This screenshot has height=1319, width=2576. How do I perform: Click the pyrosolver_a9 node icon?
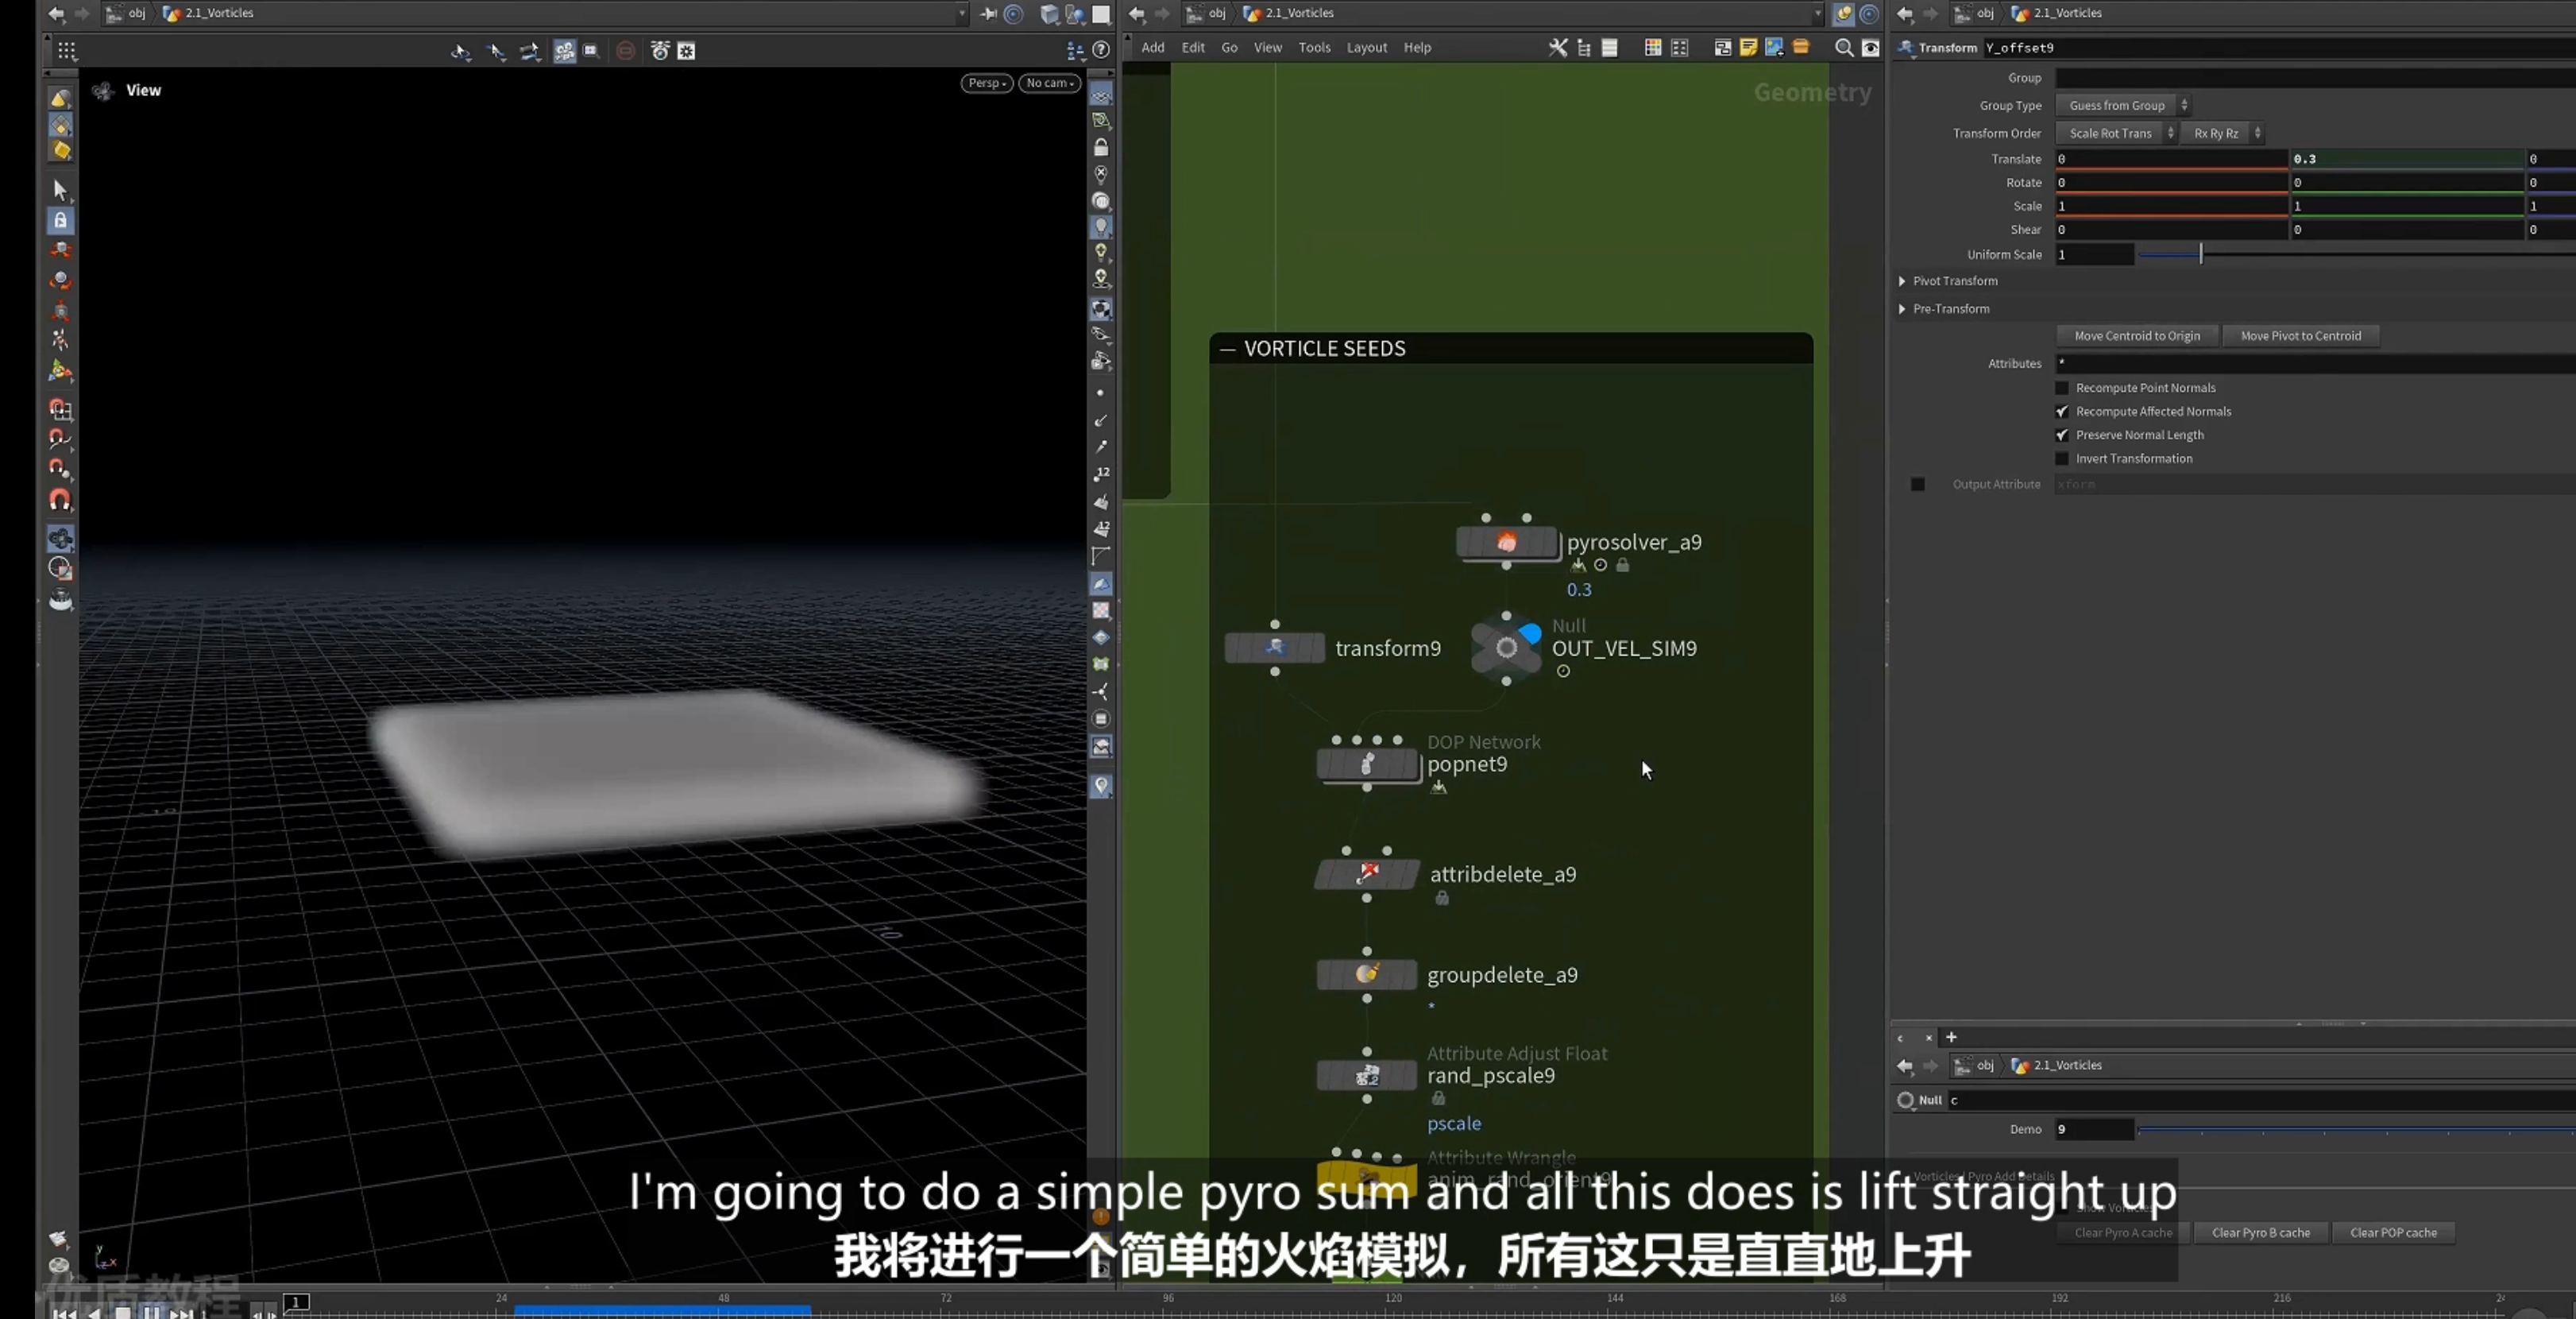pyautogui.click(x=1506, y=543)
